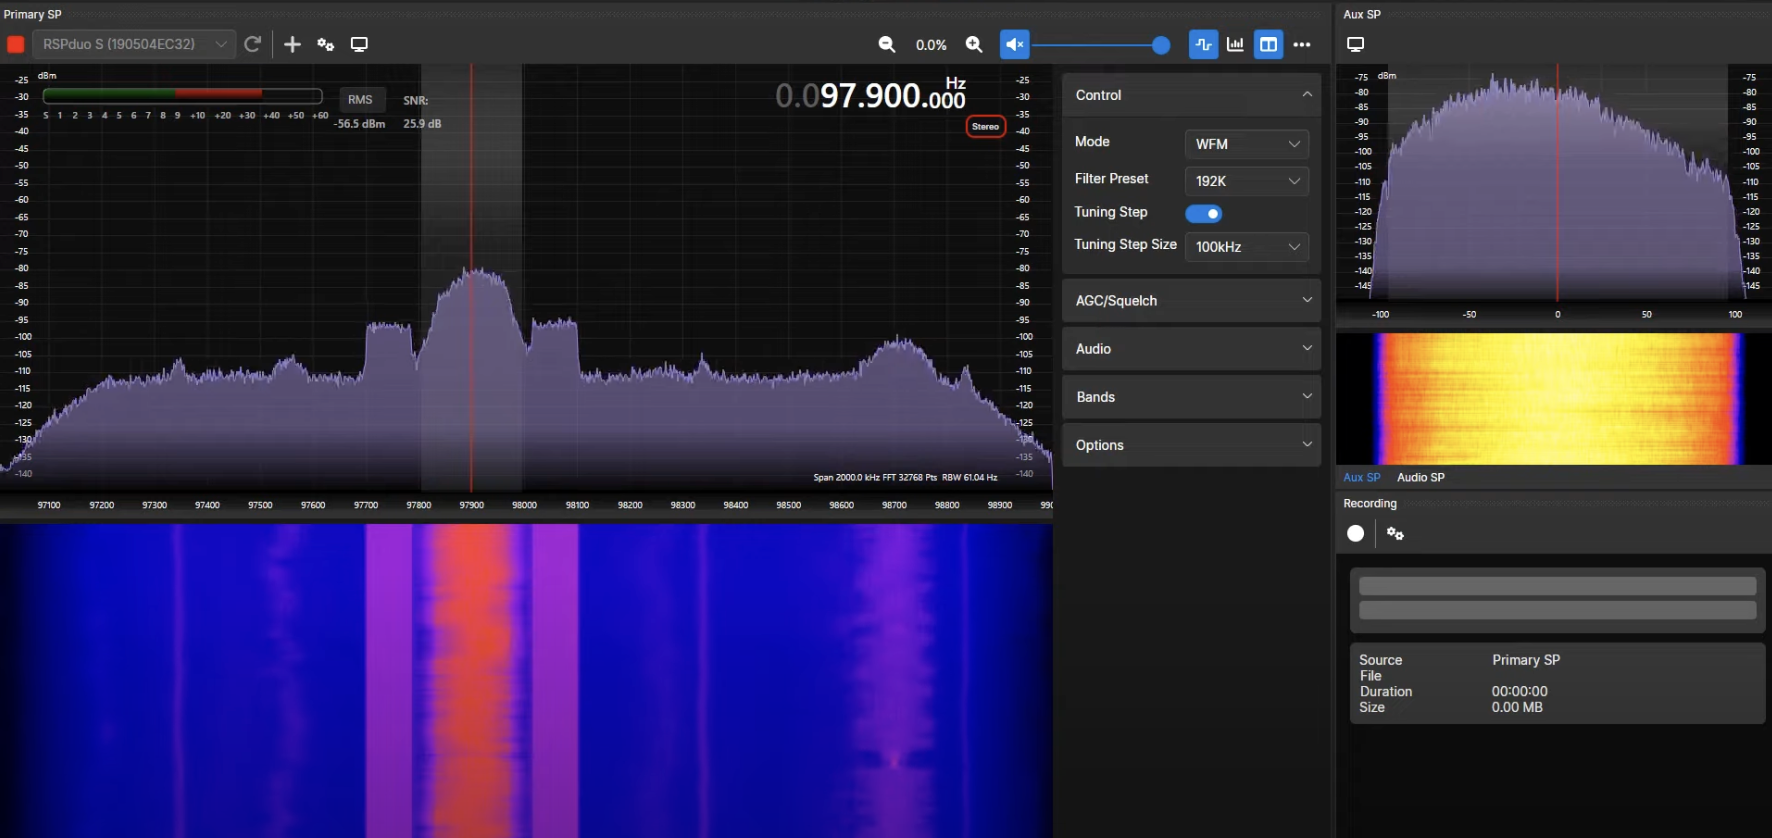
Task: Open the RSPduo S device dropdown
Action: coord(135,44)
